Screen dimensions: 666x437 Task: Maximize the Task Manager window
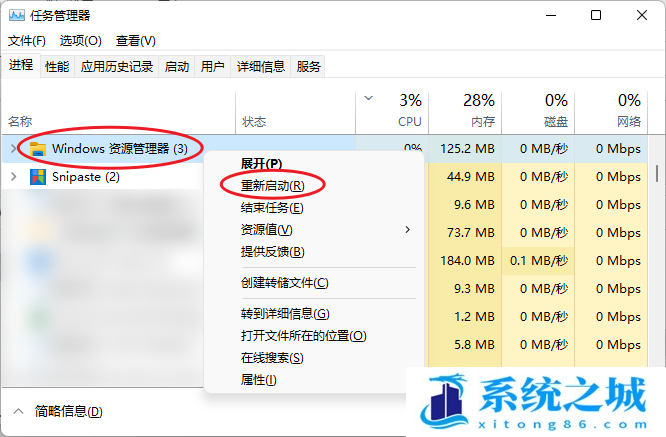[596, 15]
